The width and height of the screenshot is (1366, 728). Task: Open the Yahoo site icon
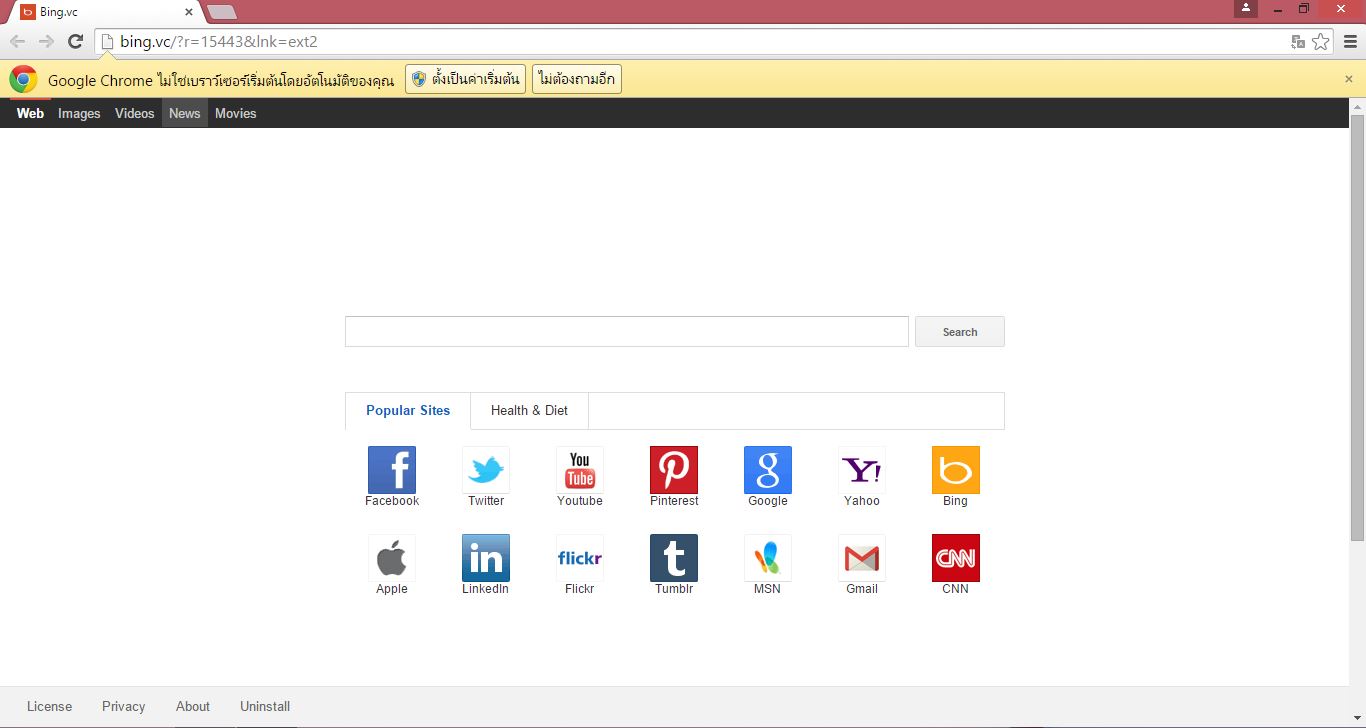click(x=862, y=470)
